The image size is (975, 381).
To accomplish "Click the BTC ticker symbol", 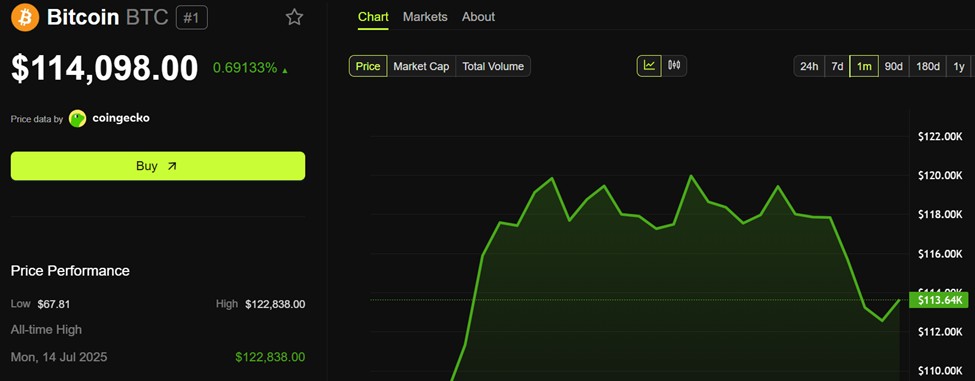I will (147, 17).
